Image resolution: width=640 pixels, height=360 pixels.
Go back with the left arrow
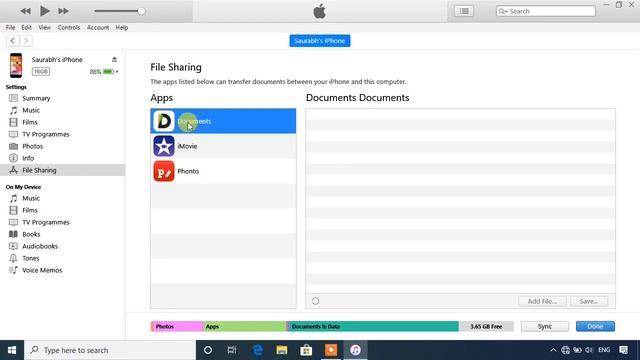click(13, 41)
